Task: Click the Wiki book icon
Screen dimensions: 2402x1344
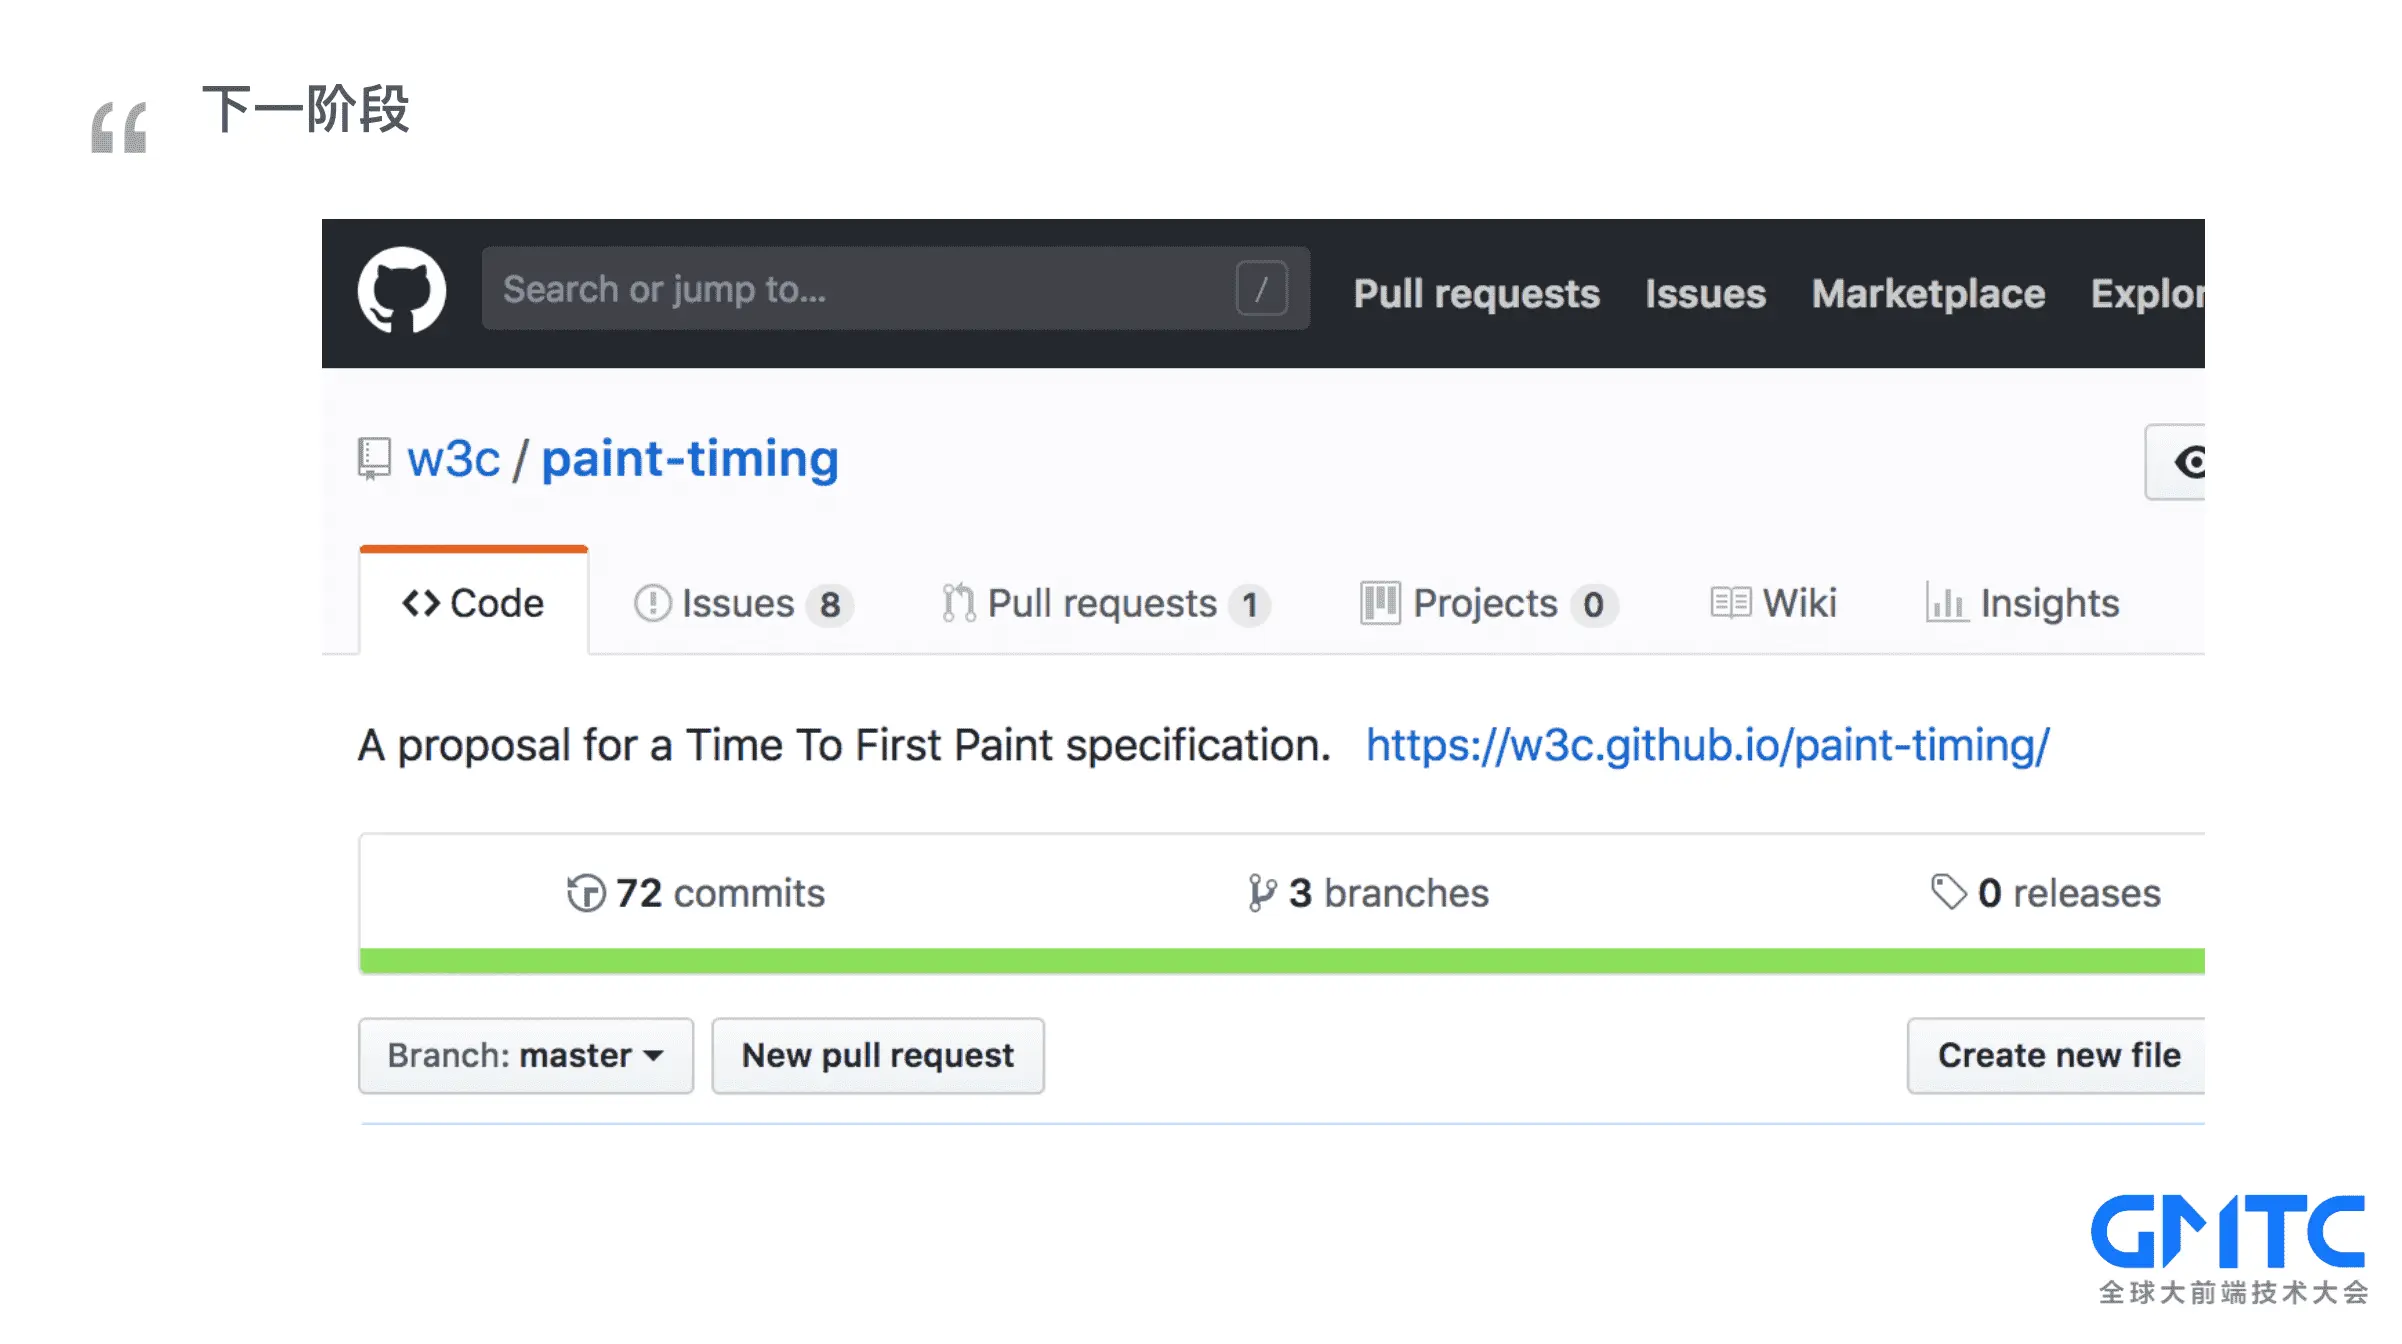Action: [1730, 603]
